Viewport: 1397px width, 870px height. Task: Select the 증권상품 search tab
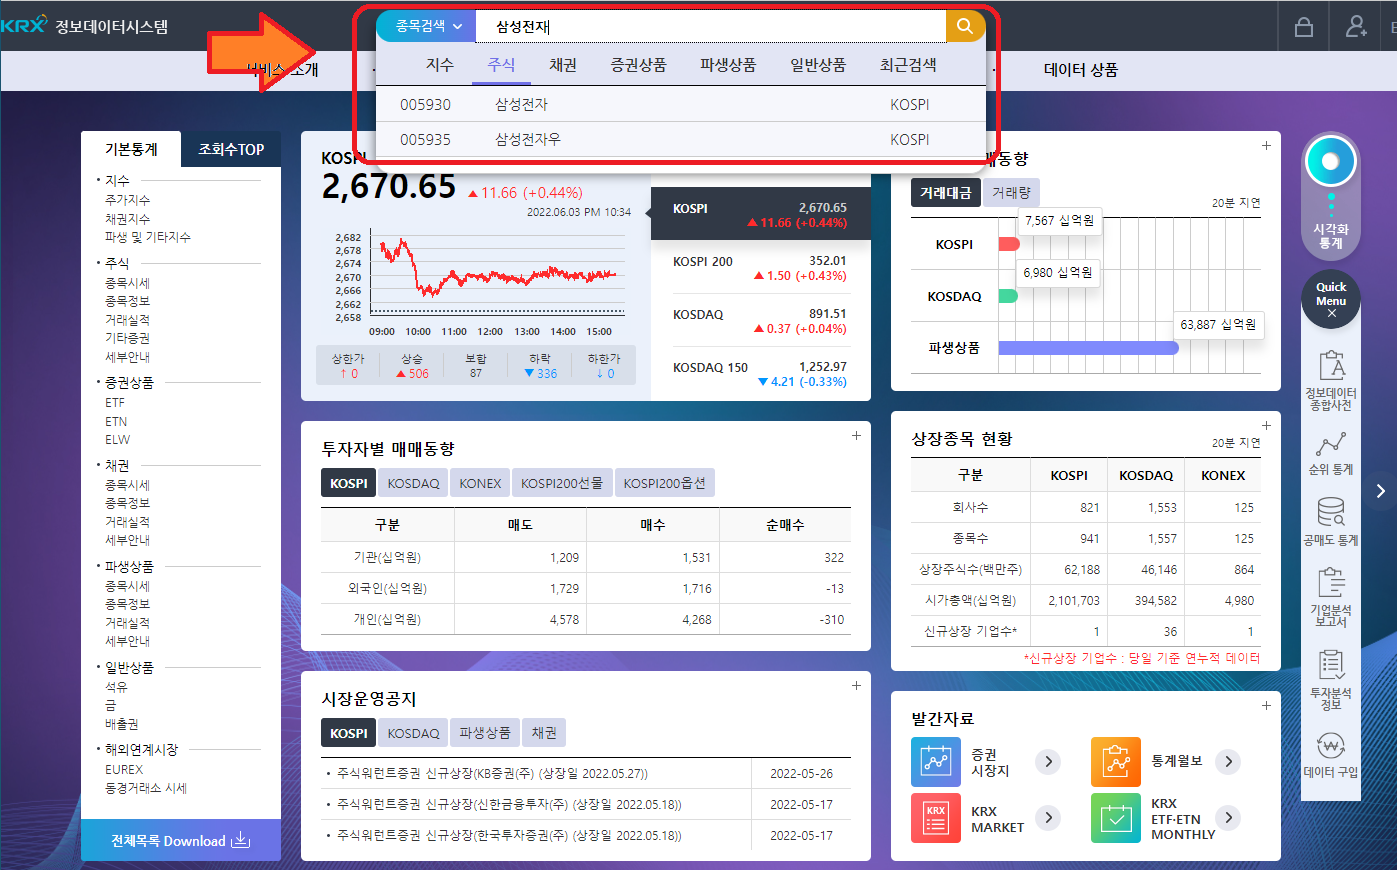tap(638, 65)
